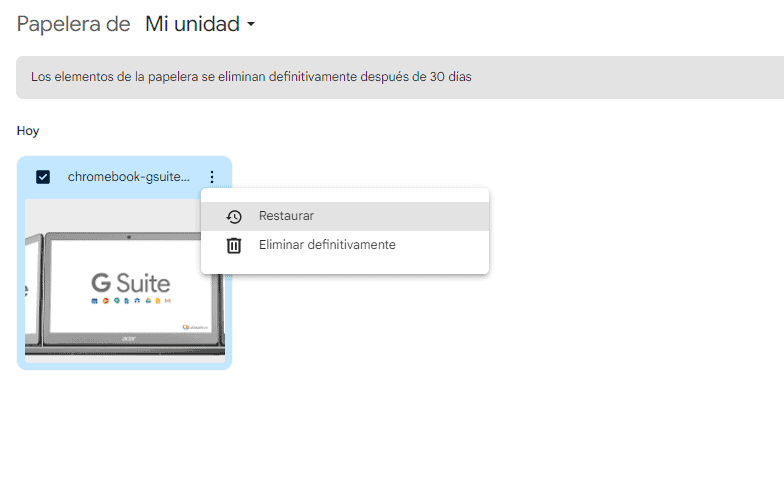
Task: Select Restaurar from the context menu
Action: pyautogui.click(x=345, y=216)
